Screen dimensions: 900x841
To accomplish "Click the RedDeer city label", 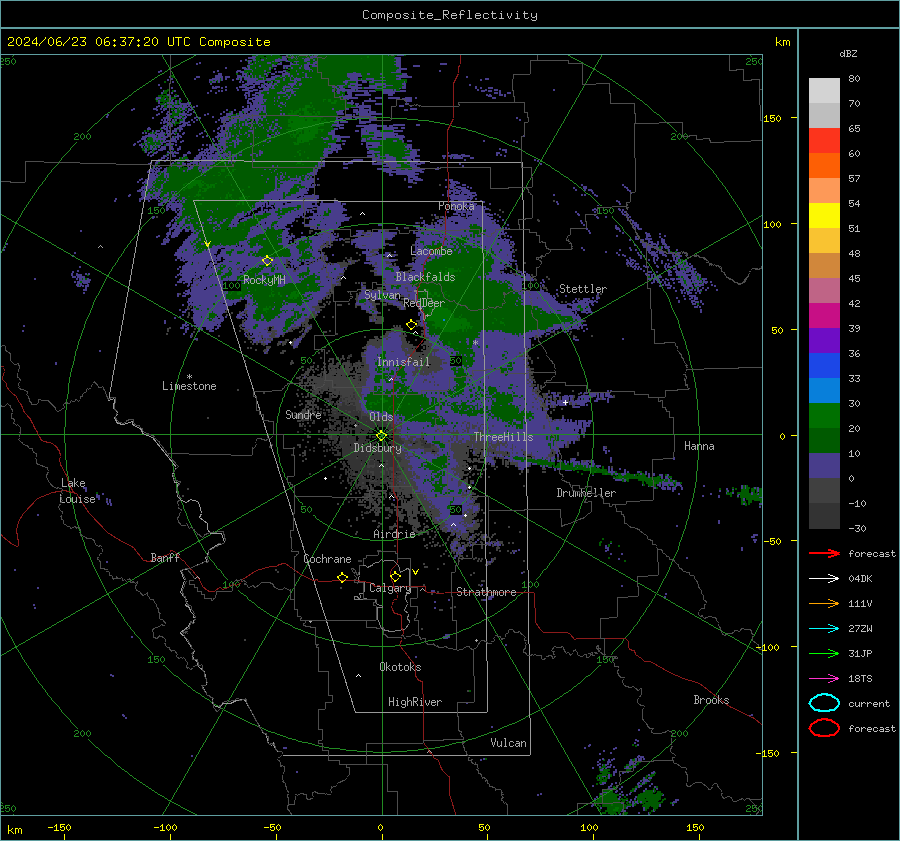I will point(424,303).
